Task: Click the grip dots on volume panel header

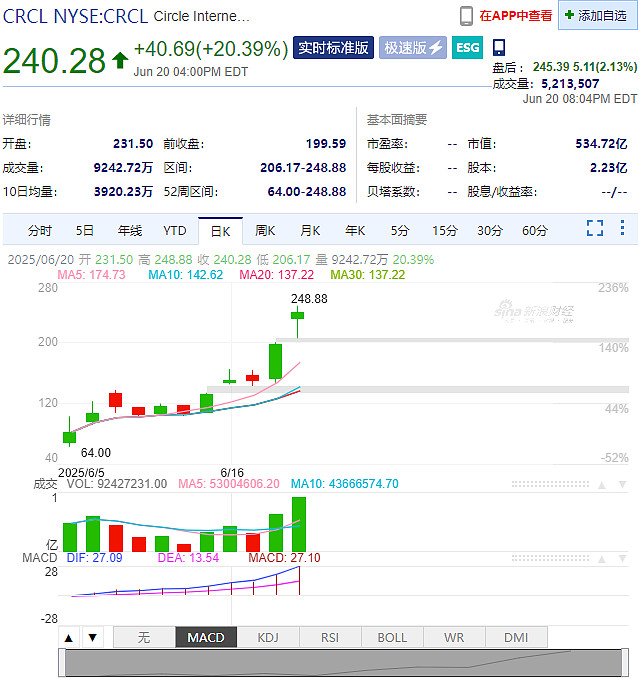Action: click(x=550, y=484)
